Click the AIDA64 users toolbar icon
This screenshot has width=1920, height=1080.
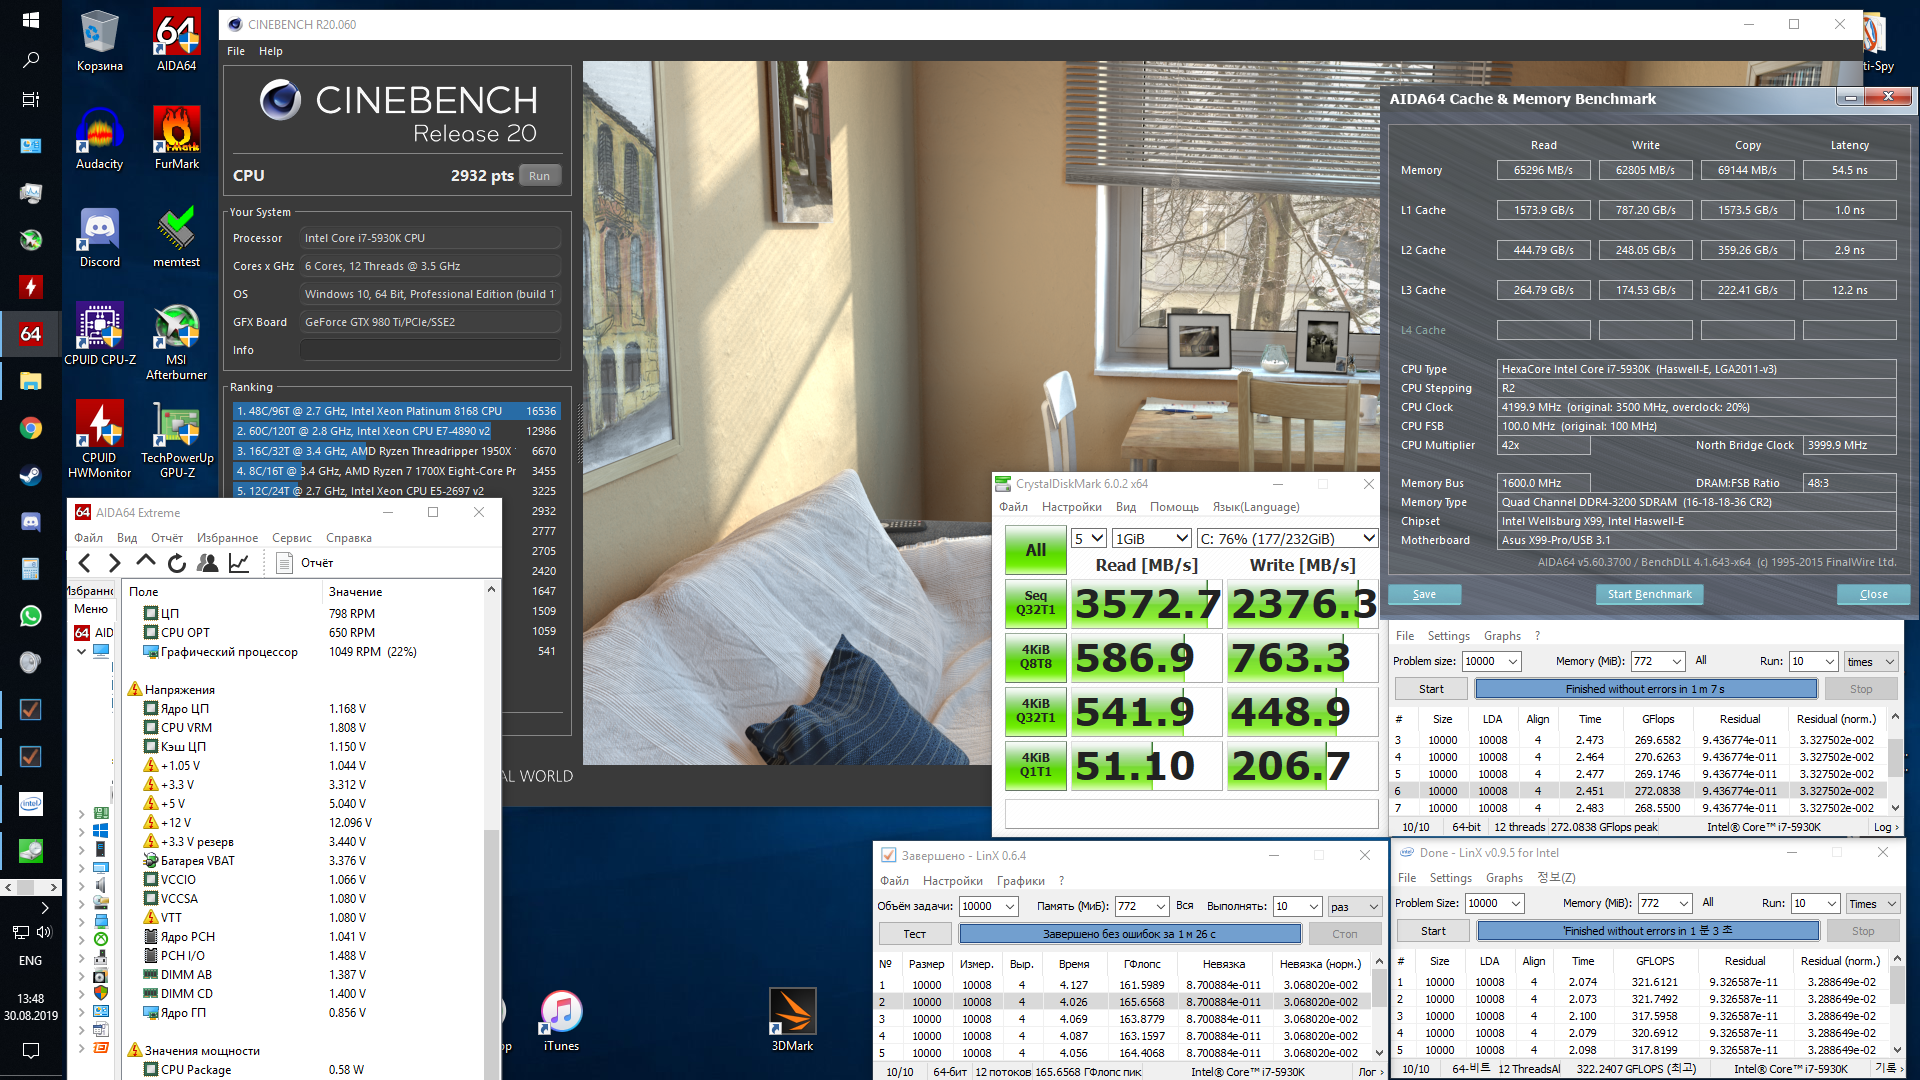tap(208, 563)
